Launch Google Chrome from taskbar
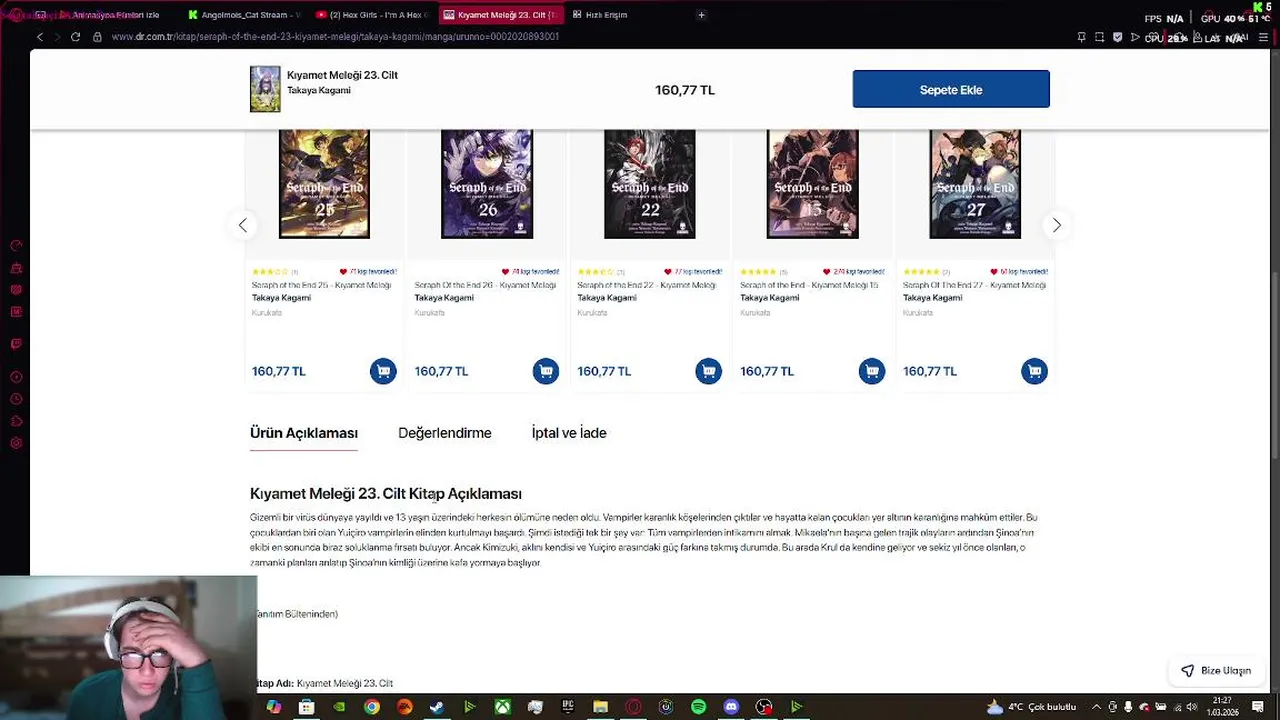 [x=371, y=707]
